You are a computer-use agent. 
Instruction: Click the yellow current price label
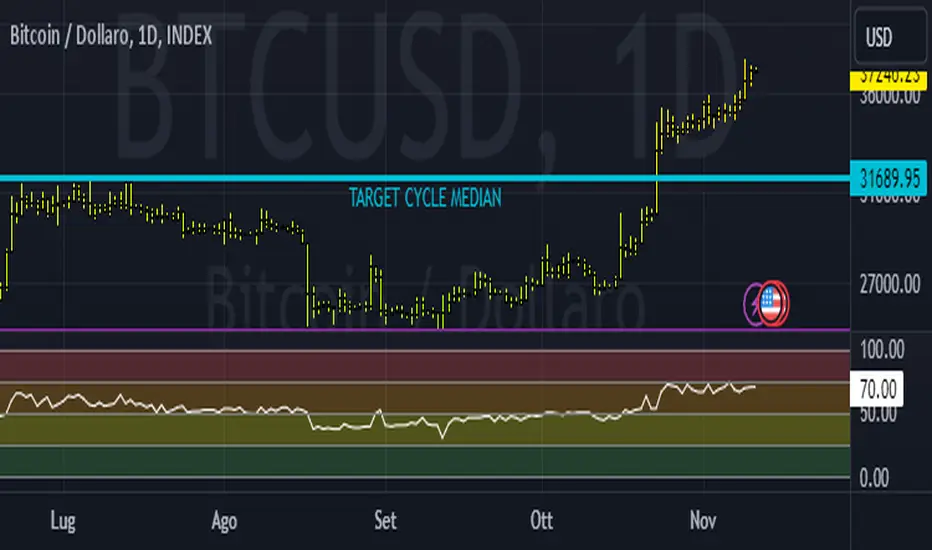pos(889,80)
